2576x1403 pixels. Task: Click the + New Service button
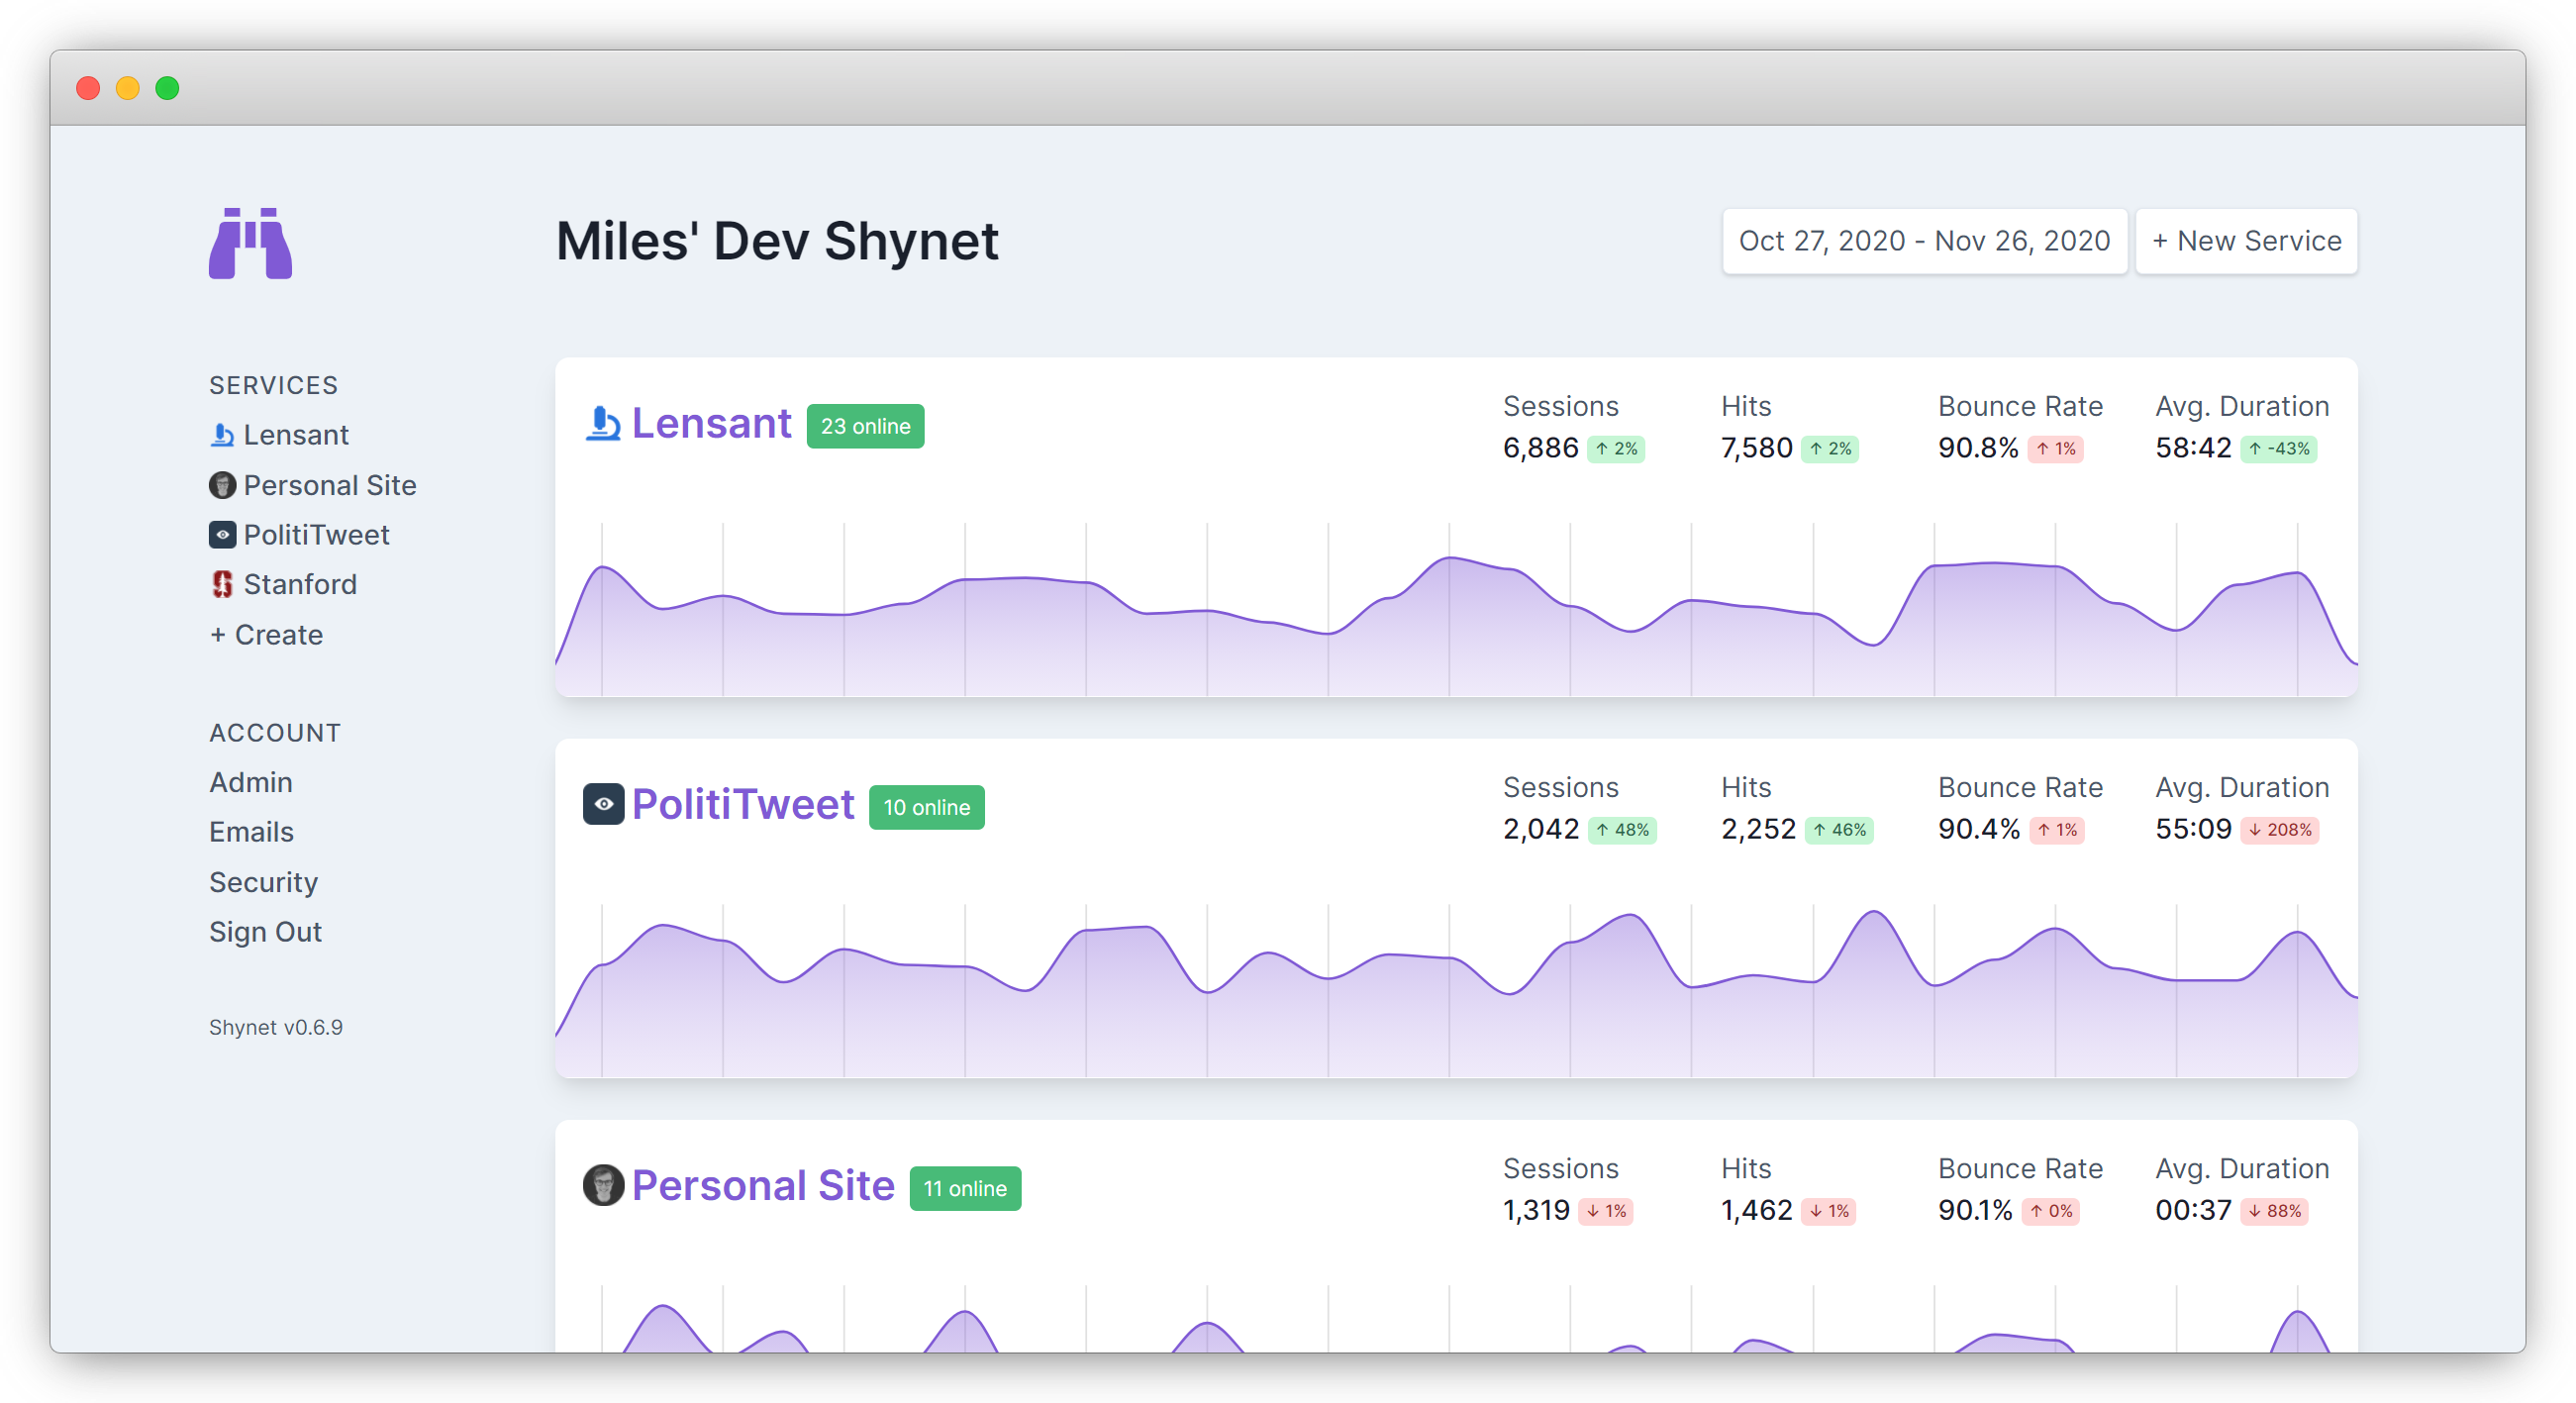tap(2246, 241)
